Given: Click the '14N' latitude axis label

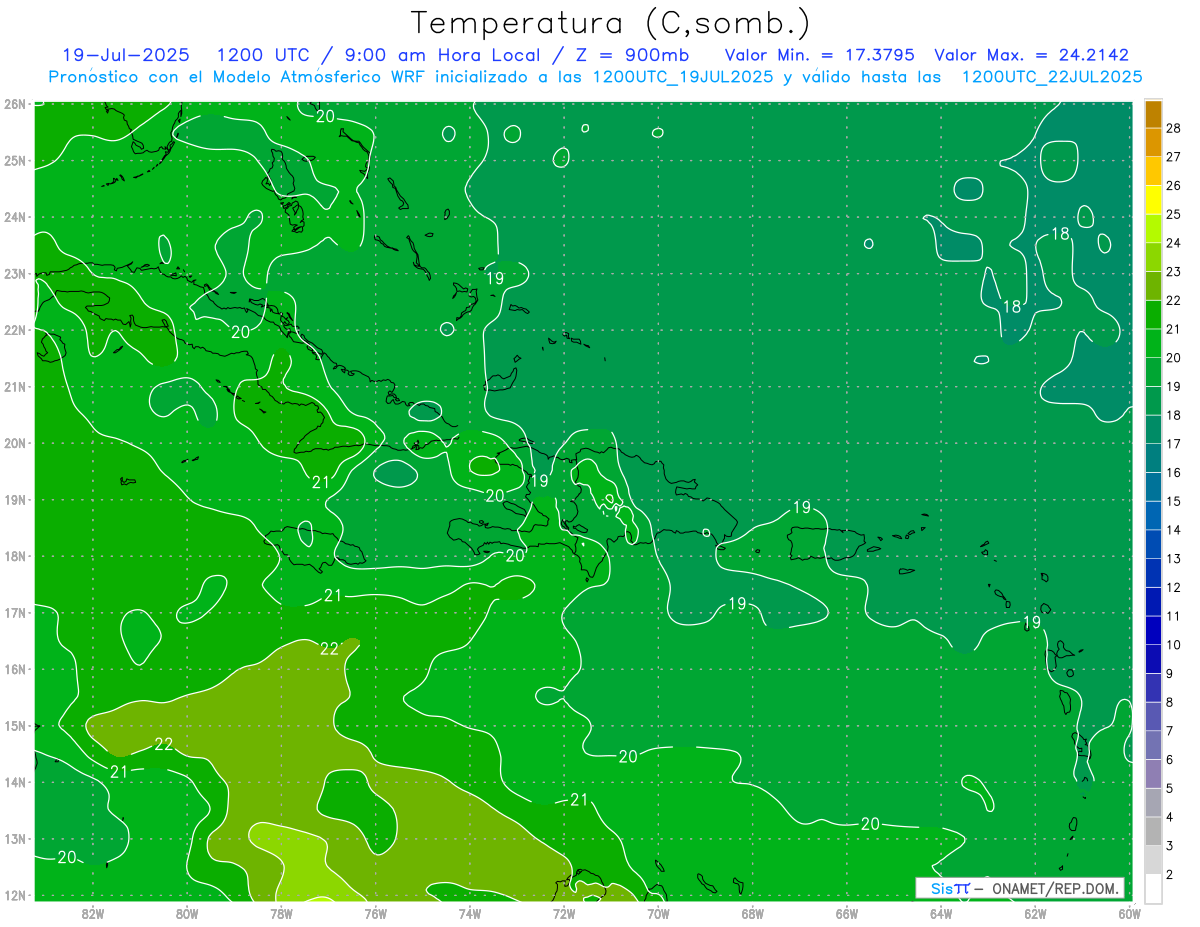Looking at the screenshot, I should pos(14,782).
